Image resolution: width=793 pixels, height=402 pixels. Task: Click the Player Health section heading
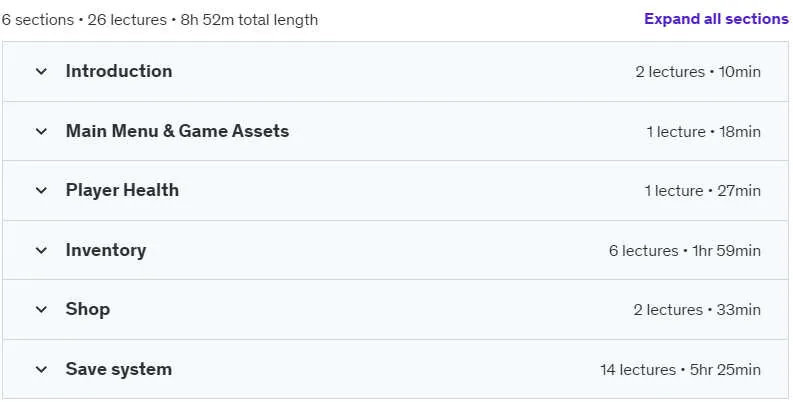[122, 191]
